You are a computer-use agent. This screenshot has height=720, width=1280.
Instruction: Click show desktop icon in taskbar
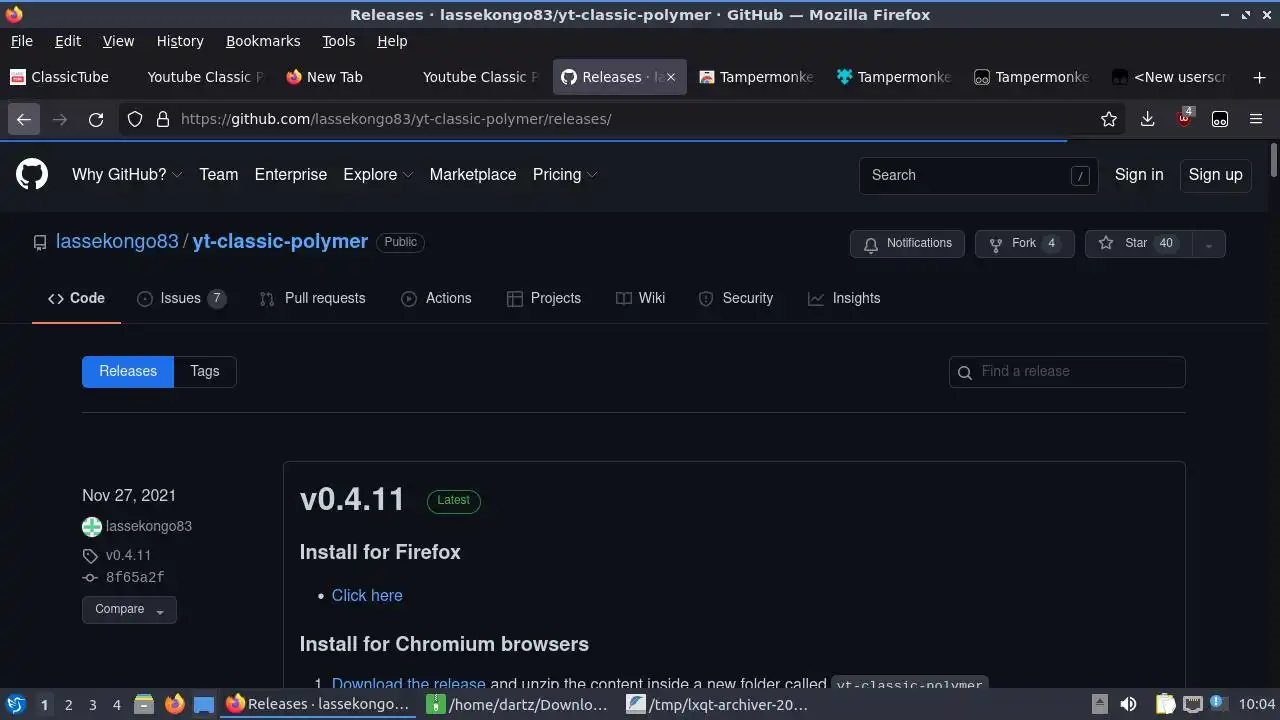(x=204, y=704)
